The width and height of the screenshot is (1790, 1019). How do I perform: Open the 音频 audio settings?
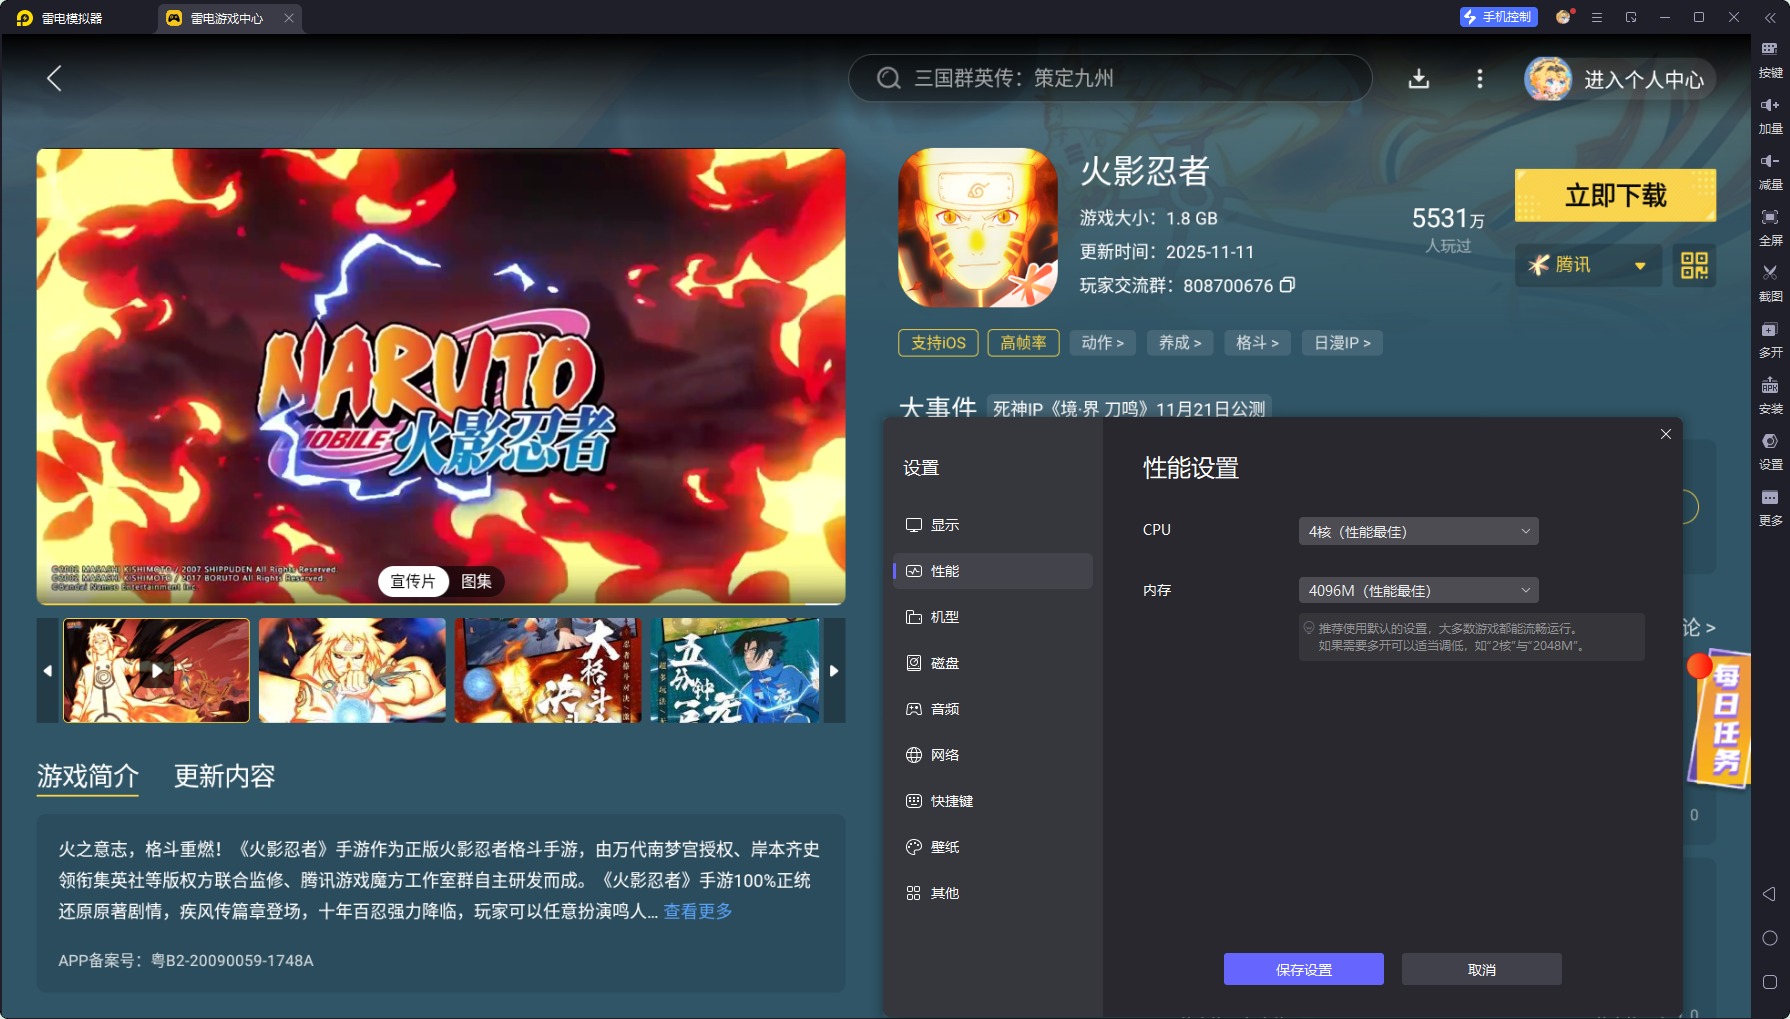click(x=993, y=709)
